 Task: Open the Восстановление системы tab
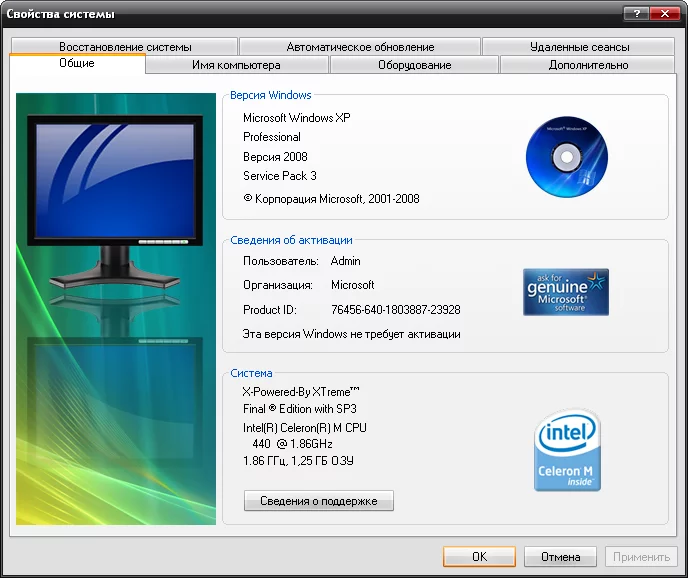(x=125, y=46)
